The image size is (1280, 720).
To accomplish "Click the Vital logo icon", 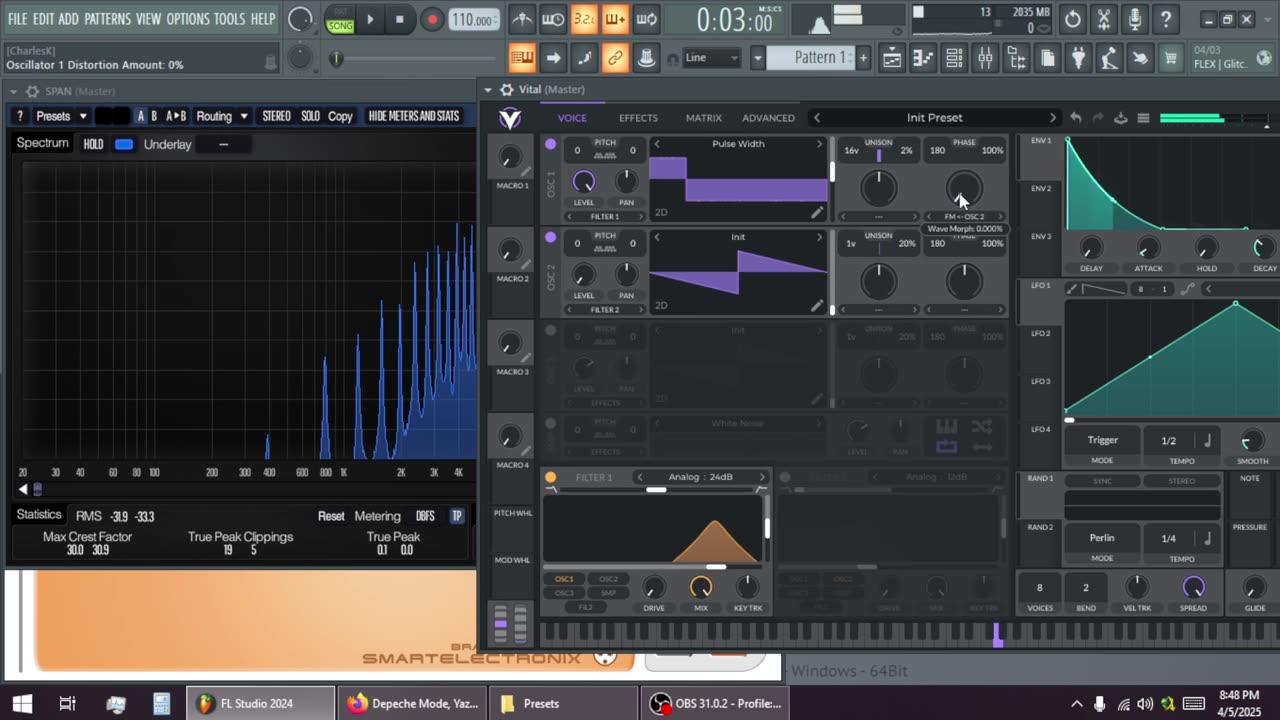I will (x=510, y=118).
